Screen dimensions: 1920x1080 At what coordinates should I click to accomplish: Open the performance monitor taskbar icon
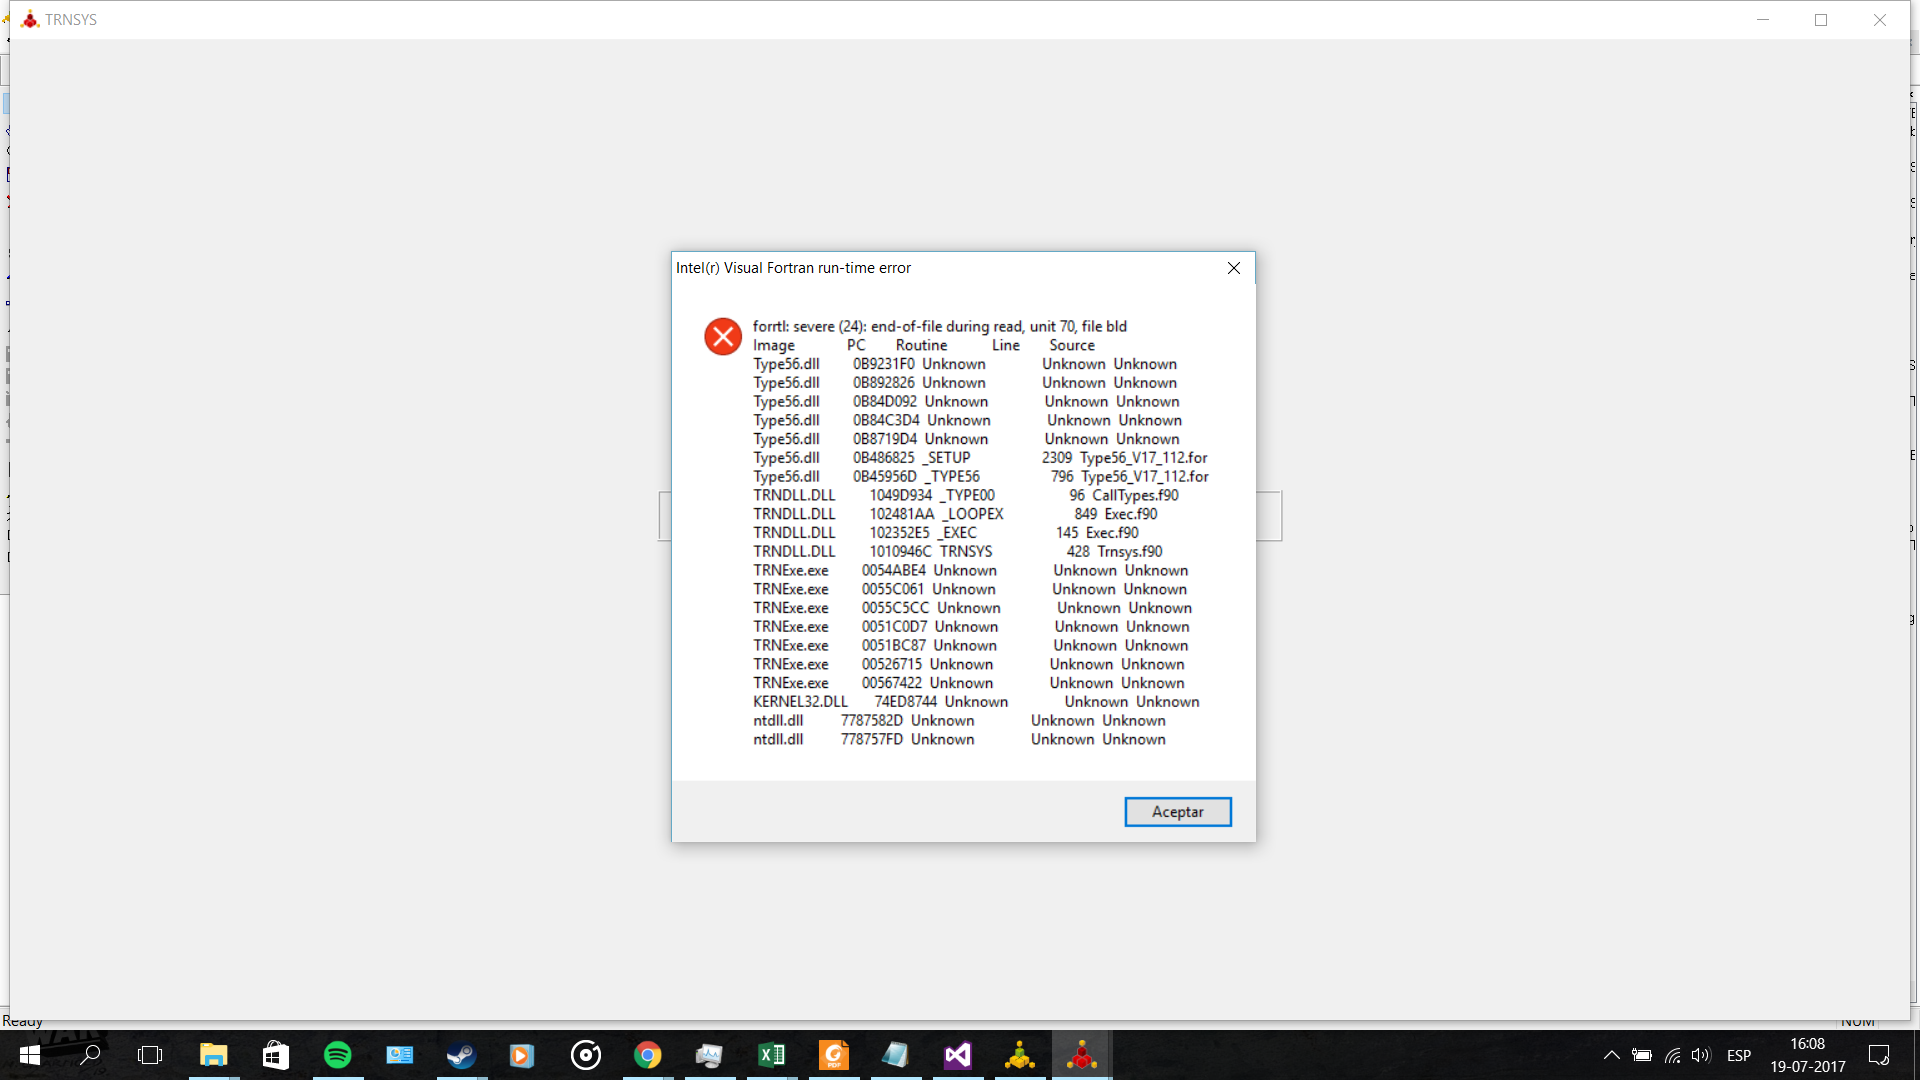[709, 1055]
